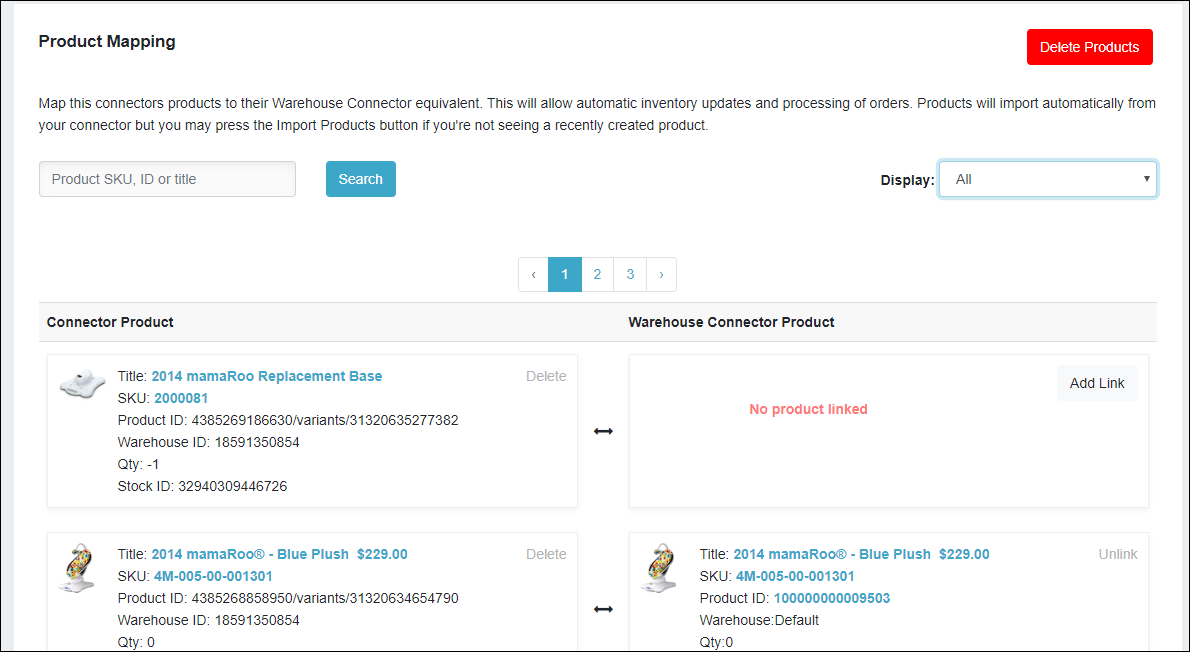Image resolution: width=1190 pixels, height=652 pixels.
Task: Open the SKU 2000081 link
Action: click(181, 398)
